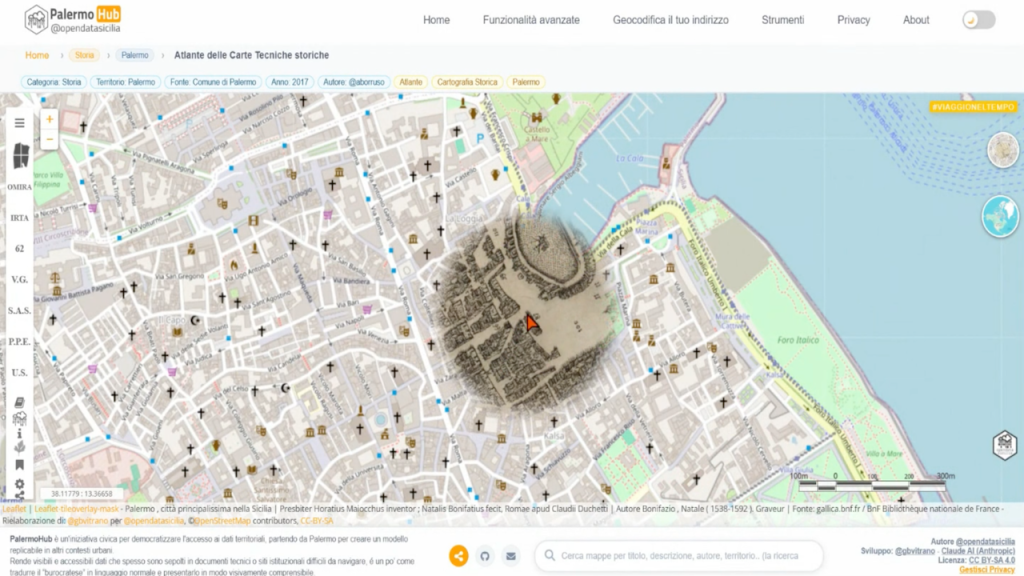This screenshot has width=1024, height=576.
Task: Click the orange share icon
Action: [458, 556]
